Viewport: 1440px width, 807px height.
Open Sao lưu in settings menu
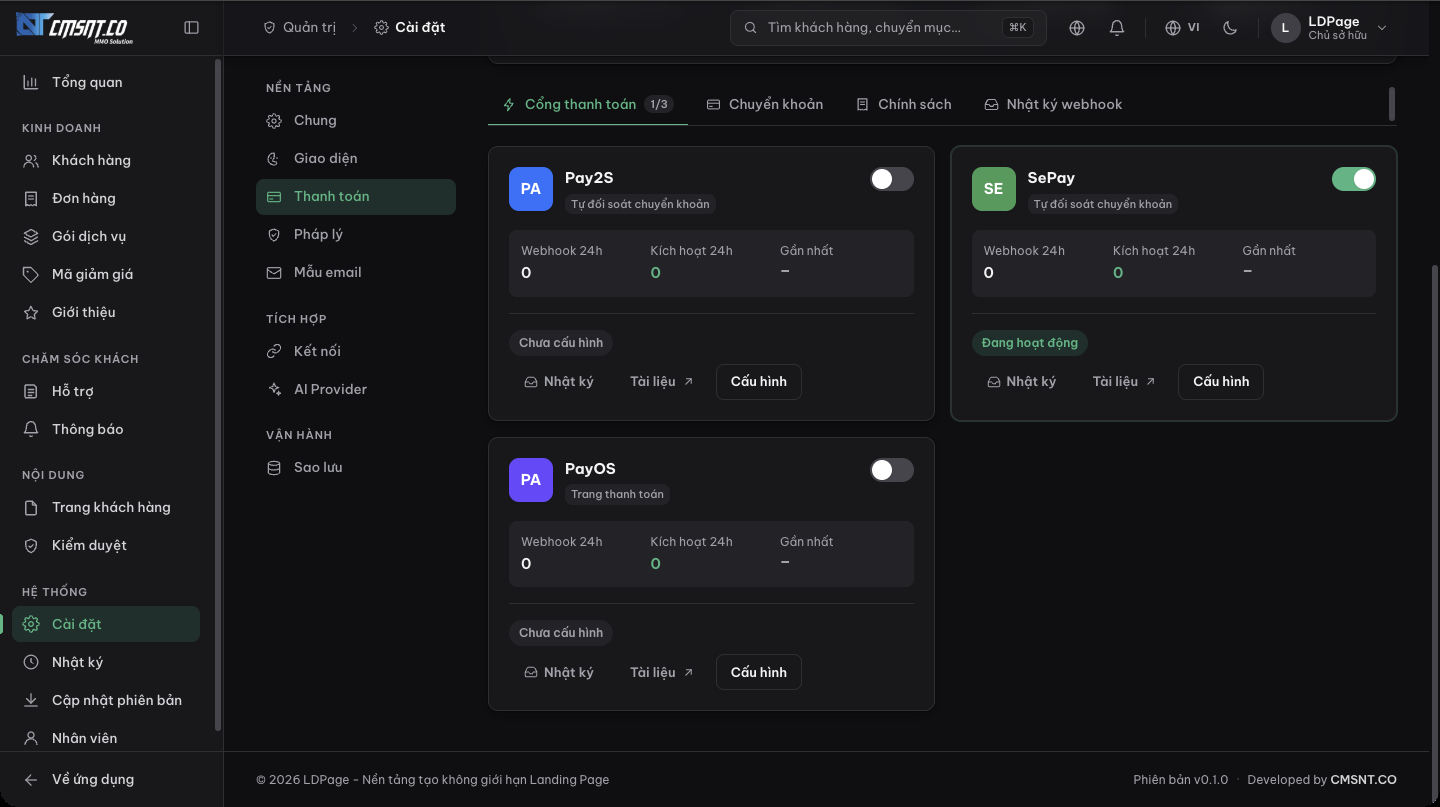[x=356, y=467]
